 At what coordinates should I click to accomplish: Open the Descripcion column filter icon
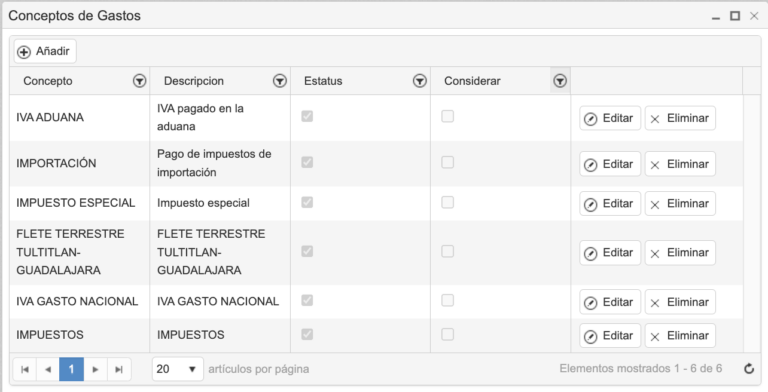click(280, 81)
